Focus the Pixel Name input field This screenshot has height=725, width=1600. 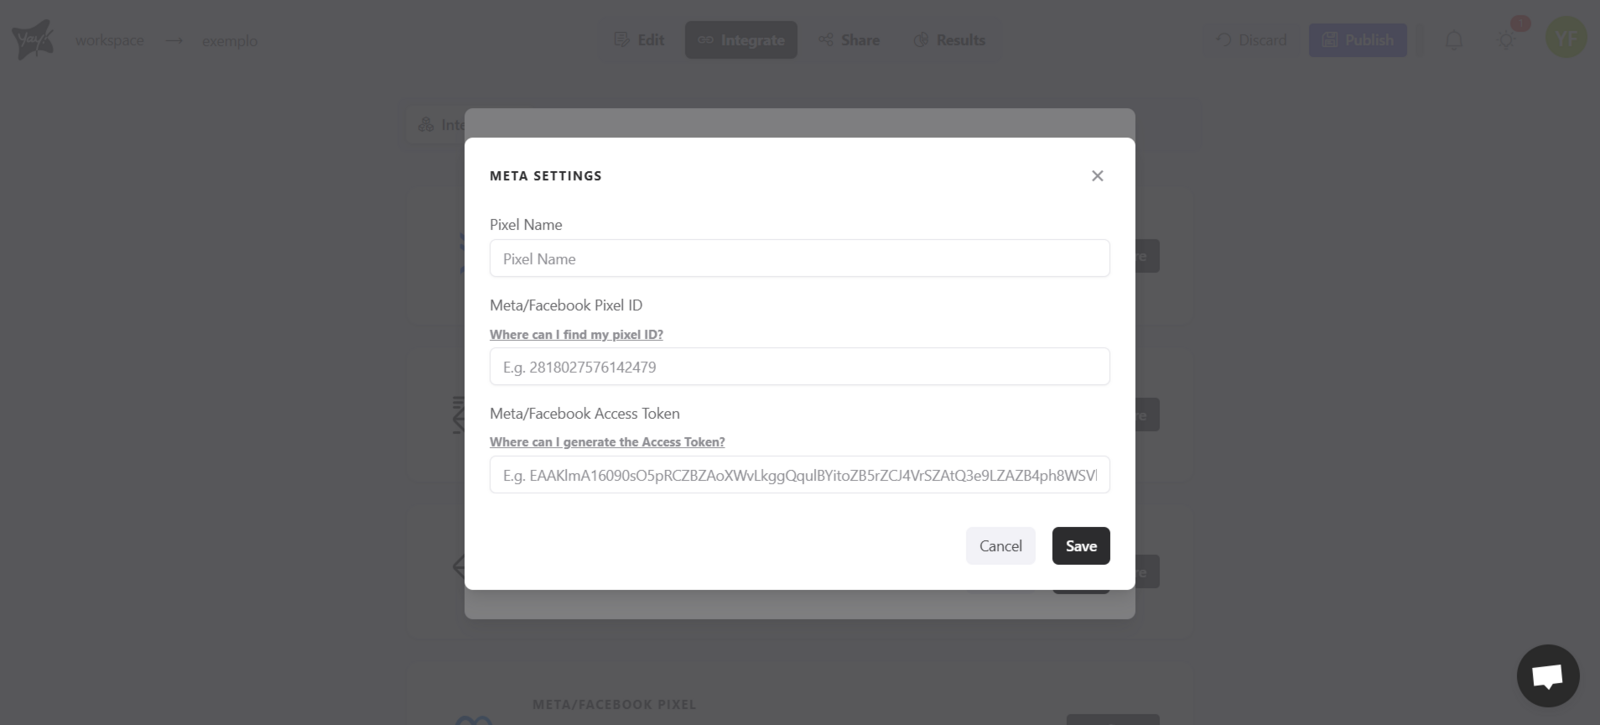pyautogui.click(x=799, y=259)
